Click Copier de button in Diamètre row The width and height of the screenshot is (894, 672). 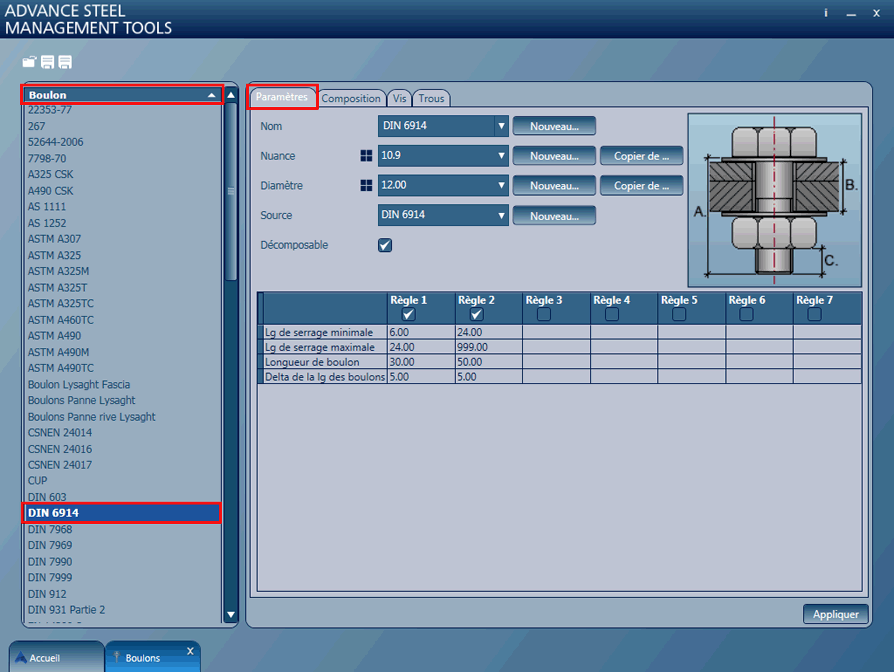[x=641, y=185]
